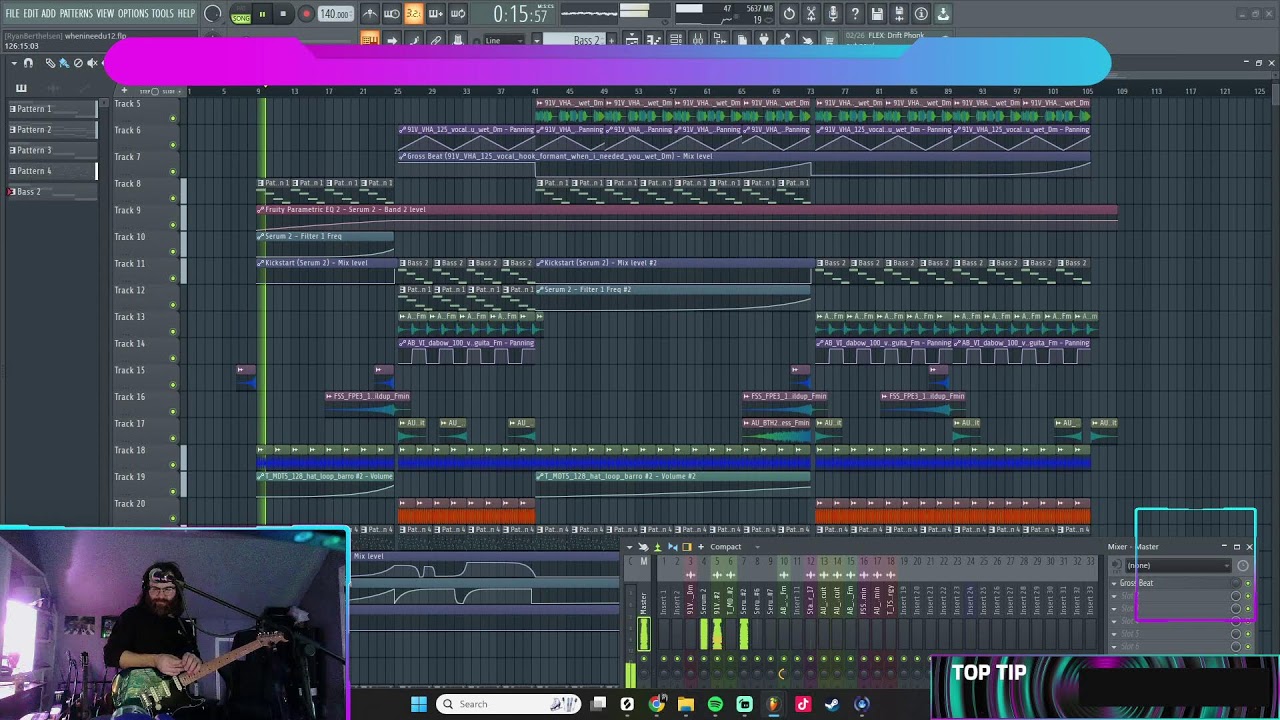Viewport: 1280px width, 720px height.
Task: Select the playlist paint brush tool
Action: coord(65,63)
